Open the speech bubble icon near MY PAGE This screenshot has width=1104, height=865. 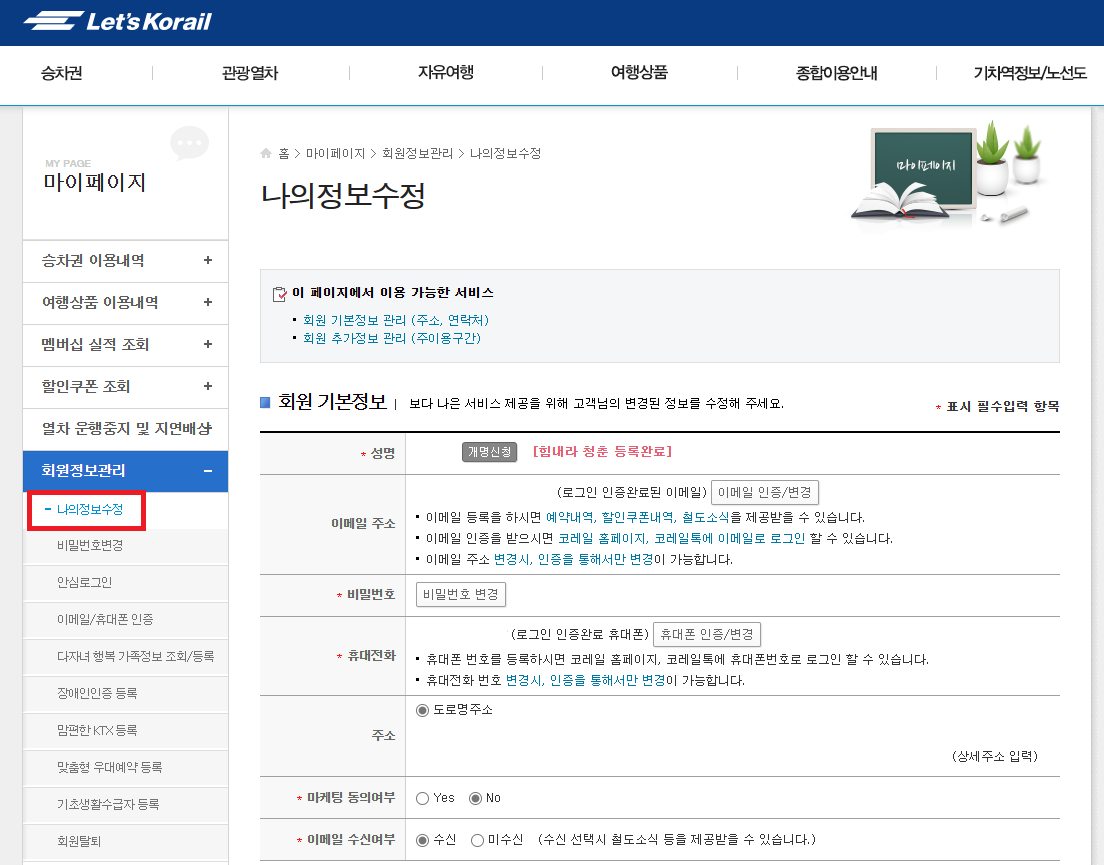(189, 144)
